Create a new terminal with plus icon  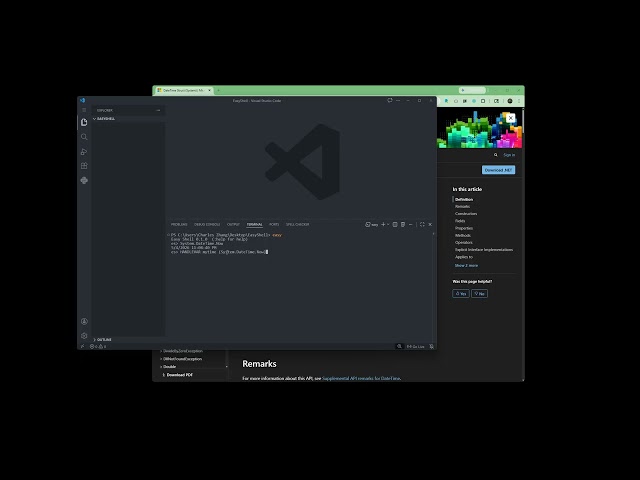click(383, 224)
